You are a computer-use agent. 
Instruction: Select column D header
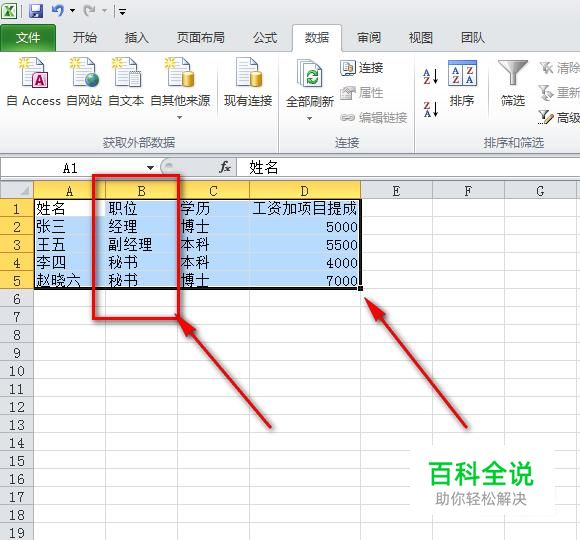coord(305,190)
